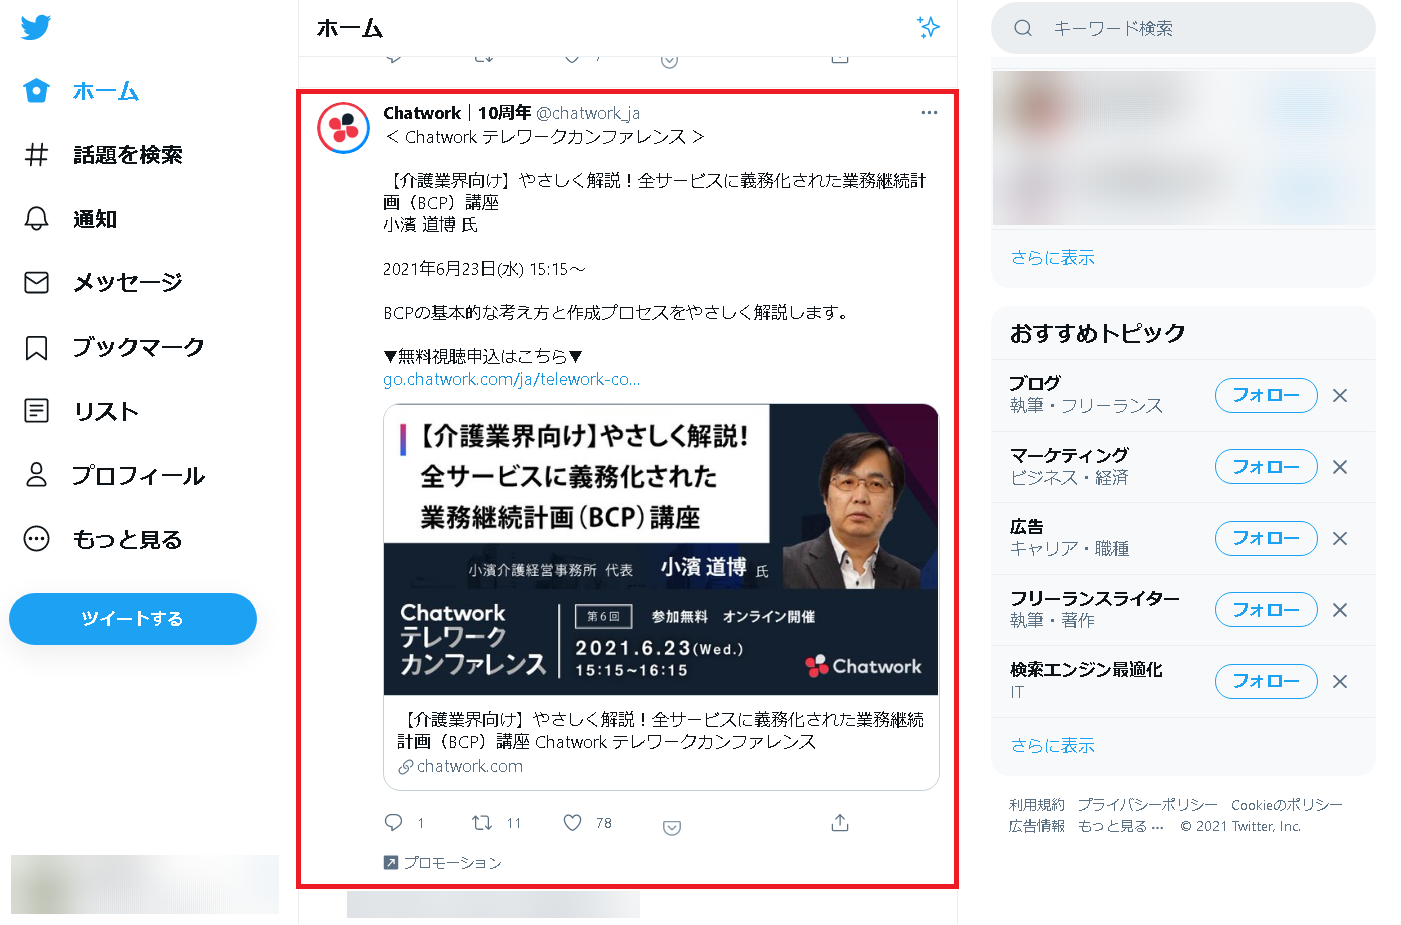The height and width of the screenshot is (925, 1401).
Task: Open the ブックマーク bookmark icon
Action: [36, 348]
